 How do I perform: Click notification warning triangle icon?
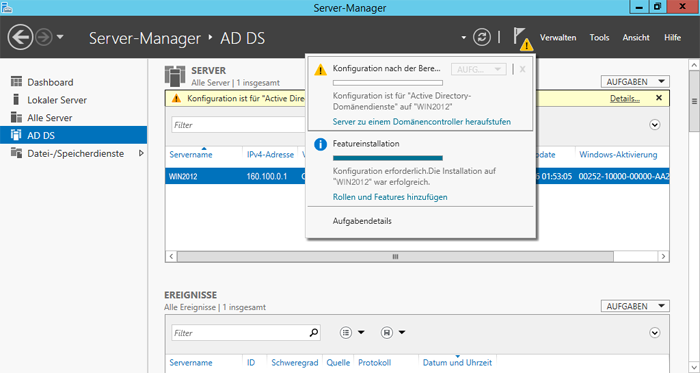[x=320, y=70]
